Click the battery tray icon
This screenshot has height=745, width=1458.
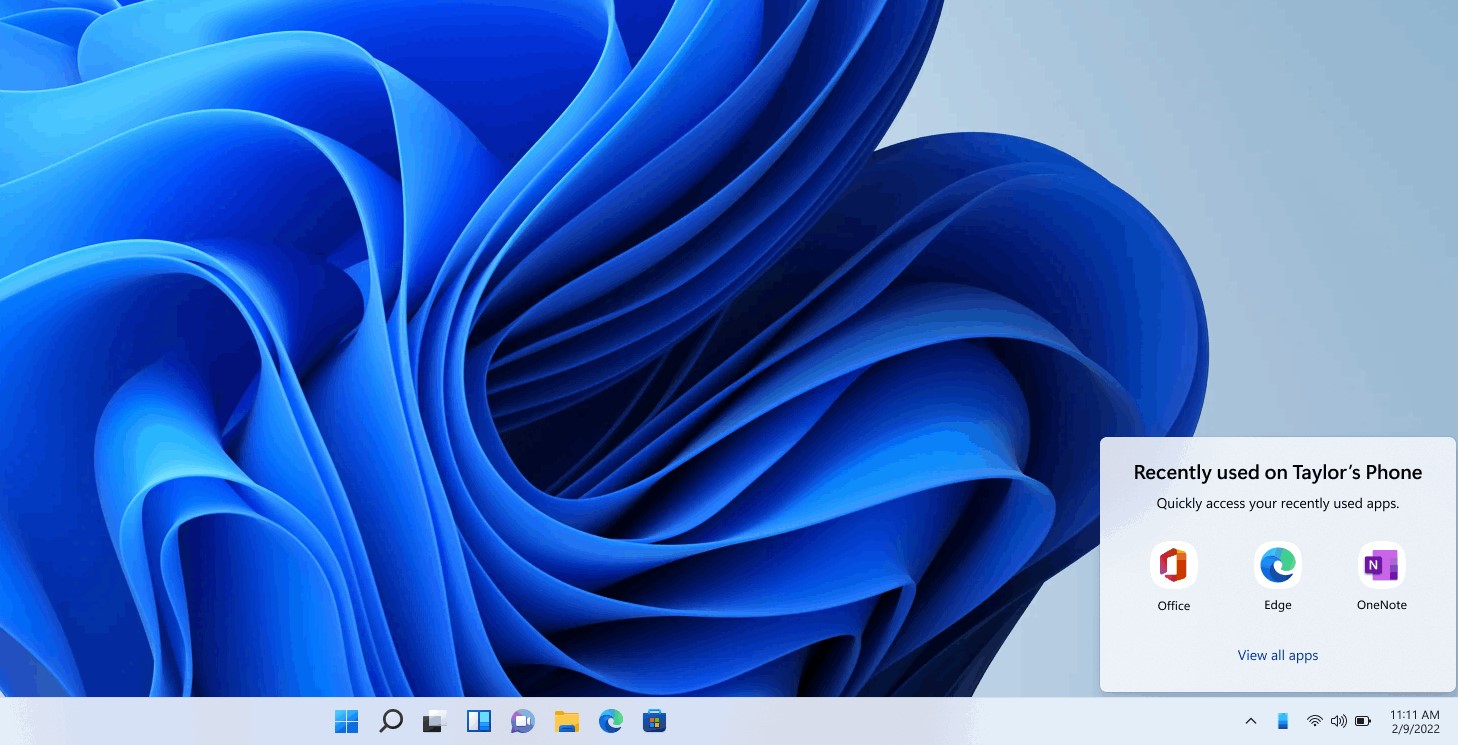[x=1363, y=721]
